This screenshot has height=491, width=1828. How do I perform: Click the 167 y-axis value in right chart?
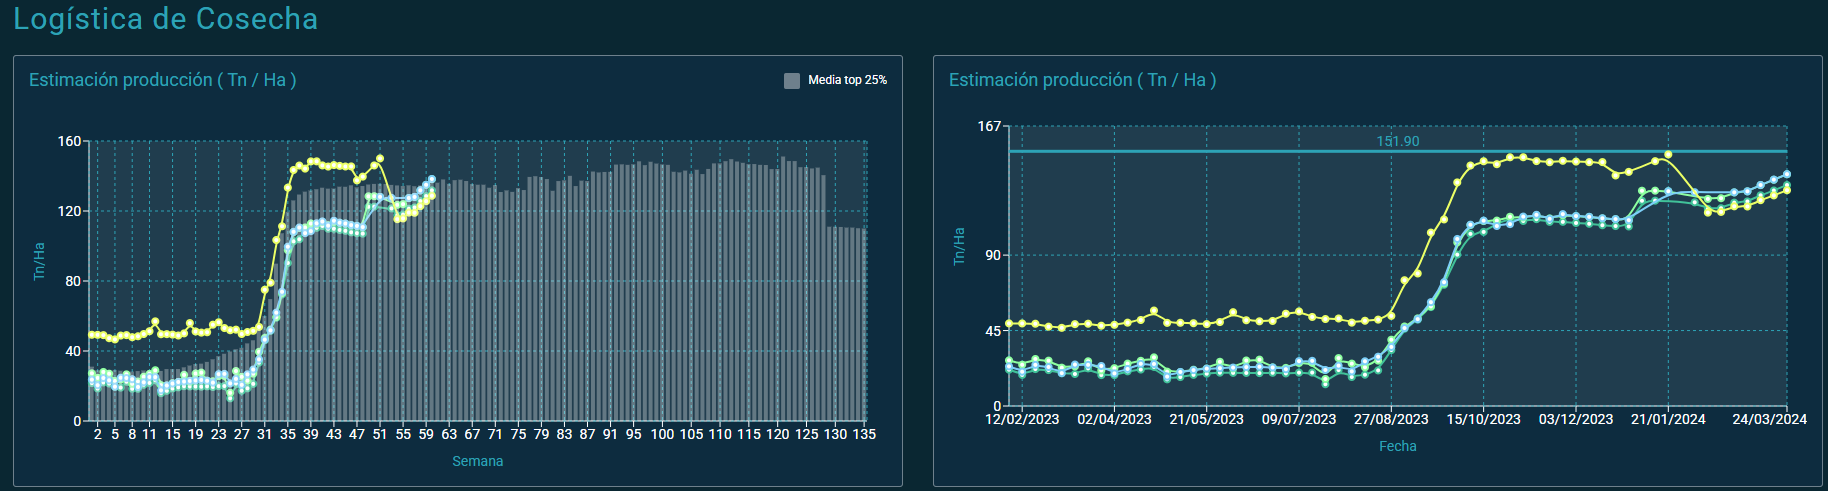point(989,126)
